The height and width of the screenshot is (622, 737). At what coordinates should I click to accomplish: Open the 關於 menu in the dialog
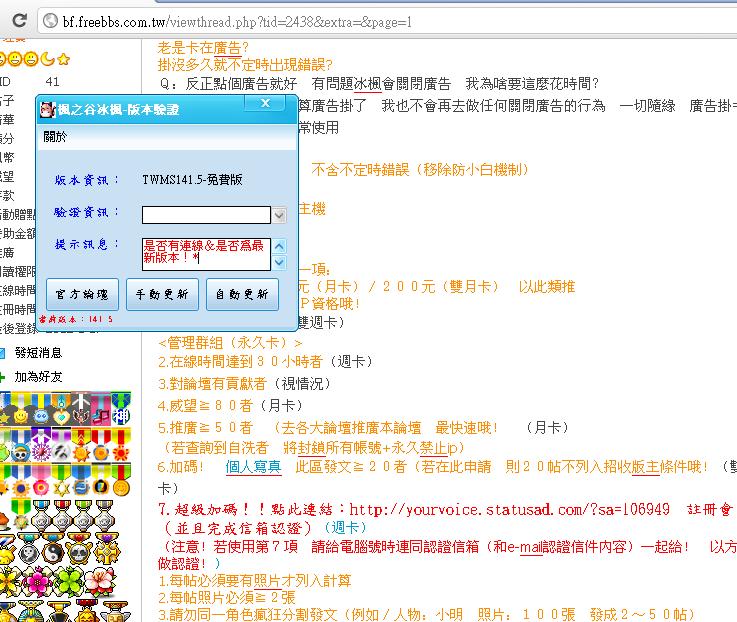point(55,137)
